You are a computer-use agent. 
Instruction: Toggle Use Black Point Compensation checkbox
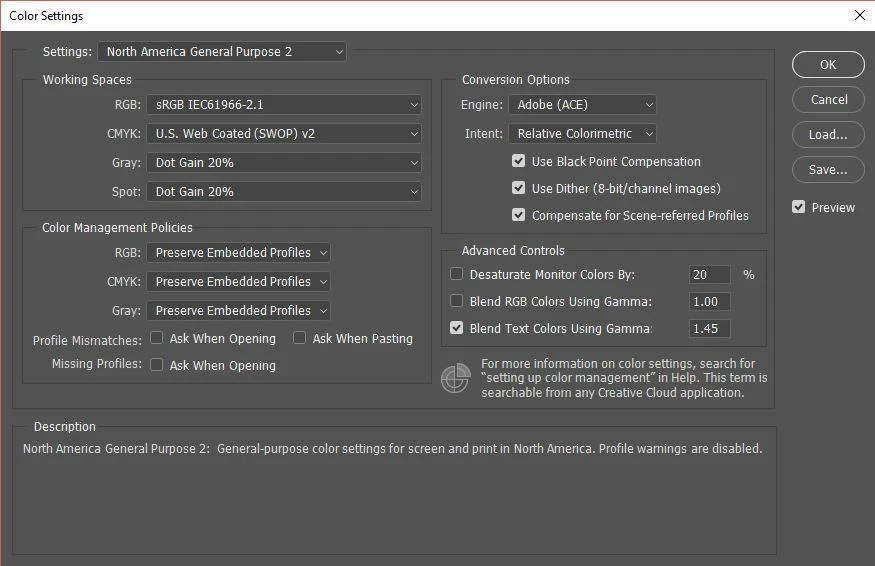click(518, 161)
